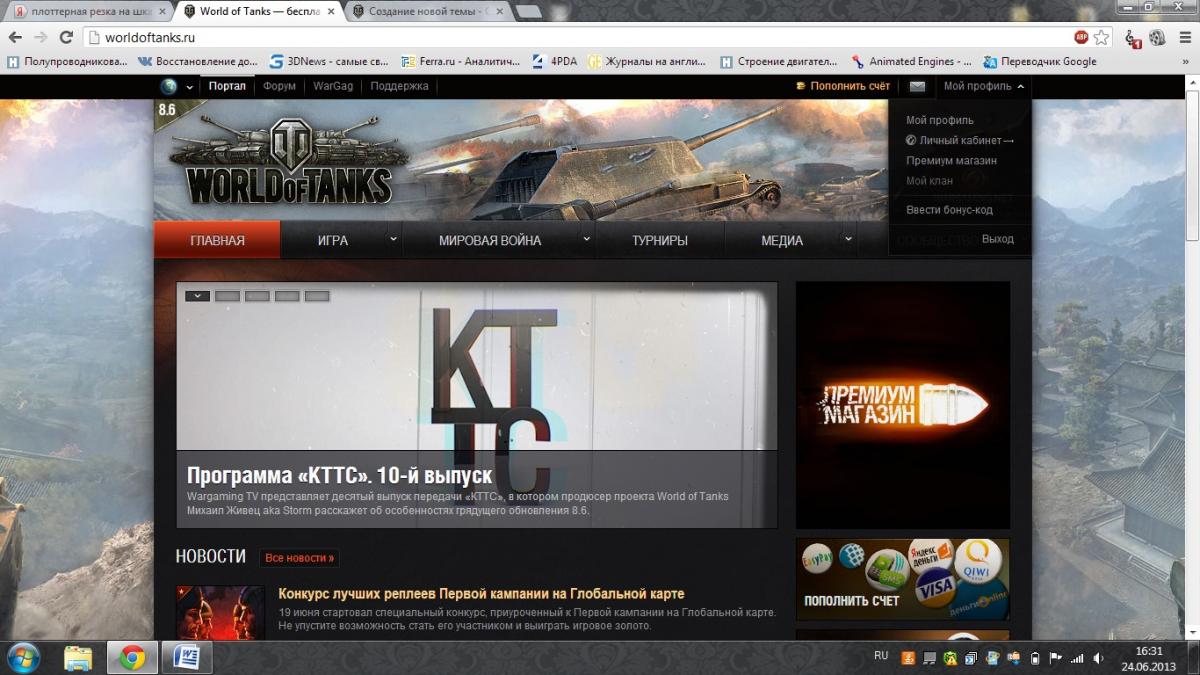The width and height of the screenshot is (1200, 675).
Task: Click Пополнить счёт in the top bar
Action: pyautogui.click(x=843, y=86)
